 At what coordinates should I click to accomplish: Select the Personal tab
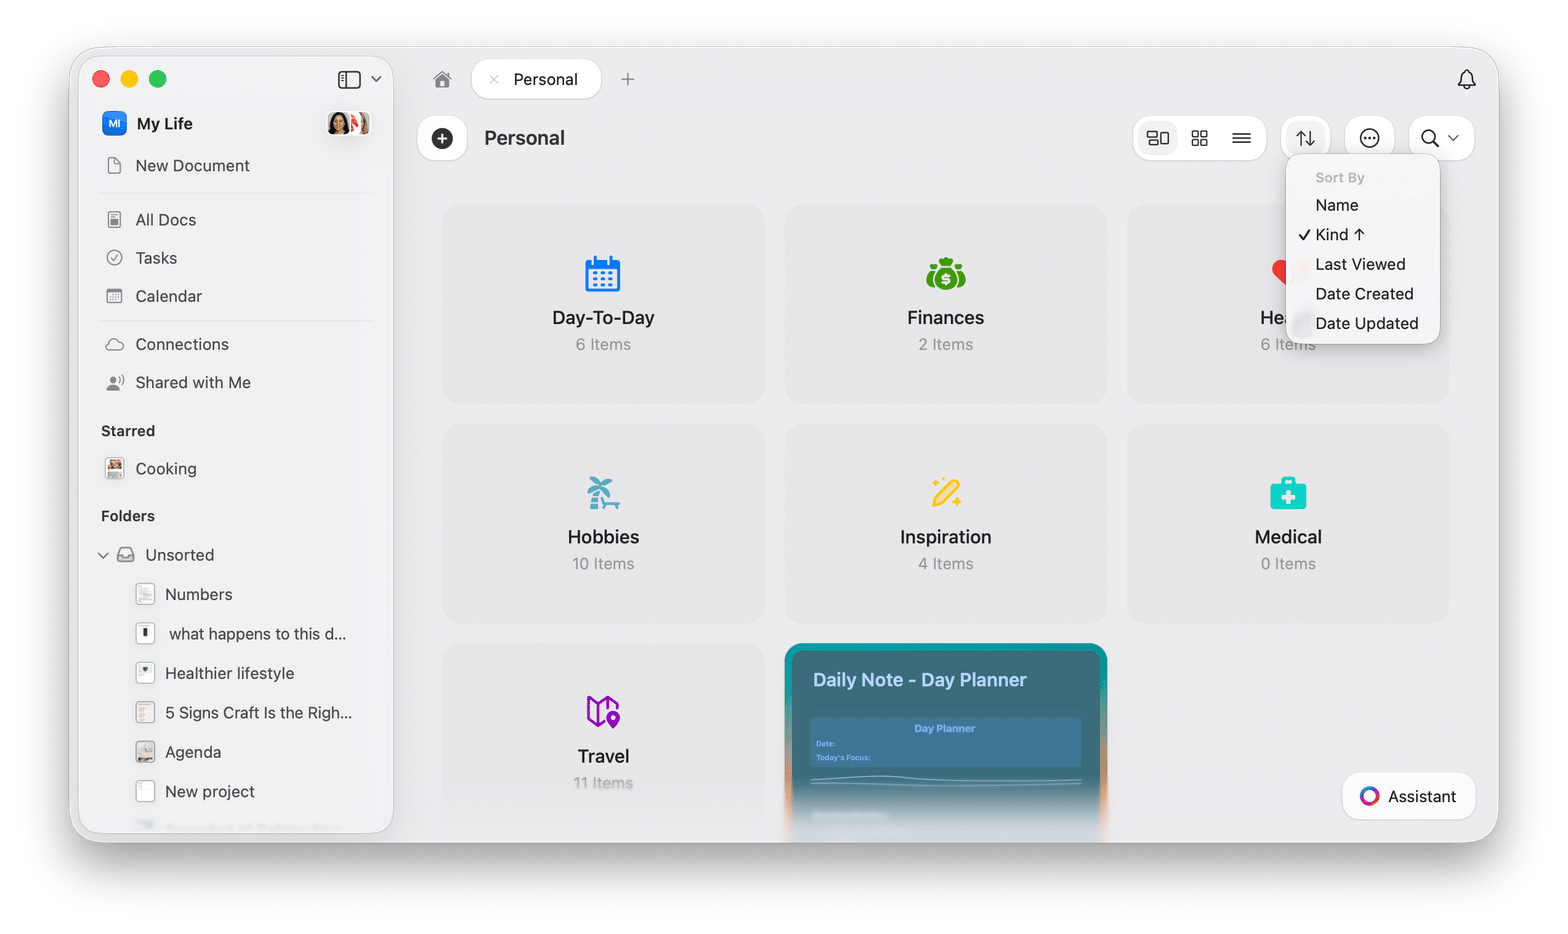(x=536, y=79)
